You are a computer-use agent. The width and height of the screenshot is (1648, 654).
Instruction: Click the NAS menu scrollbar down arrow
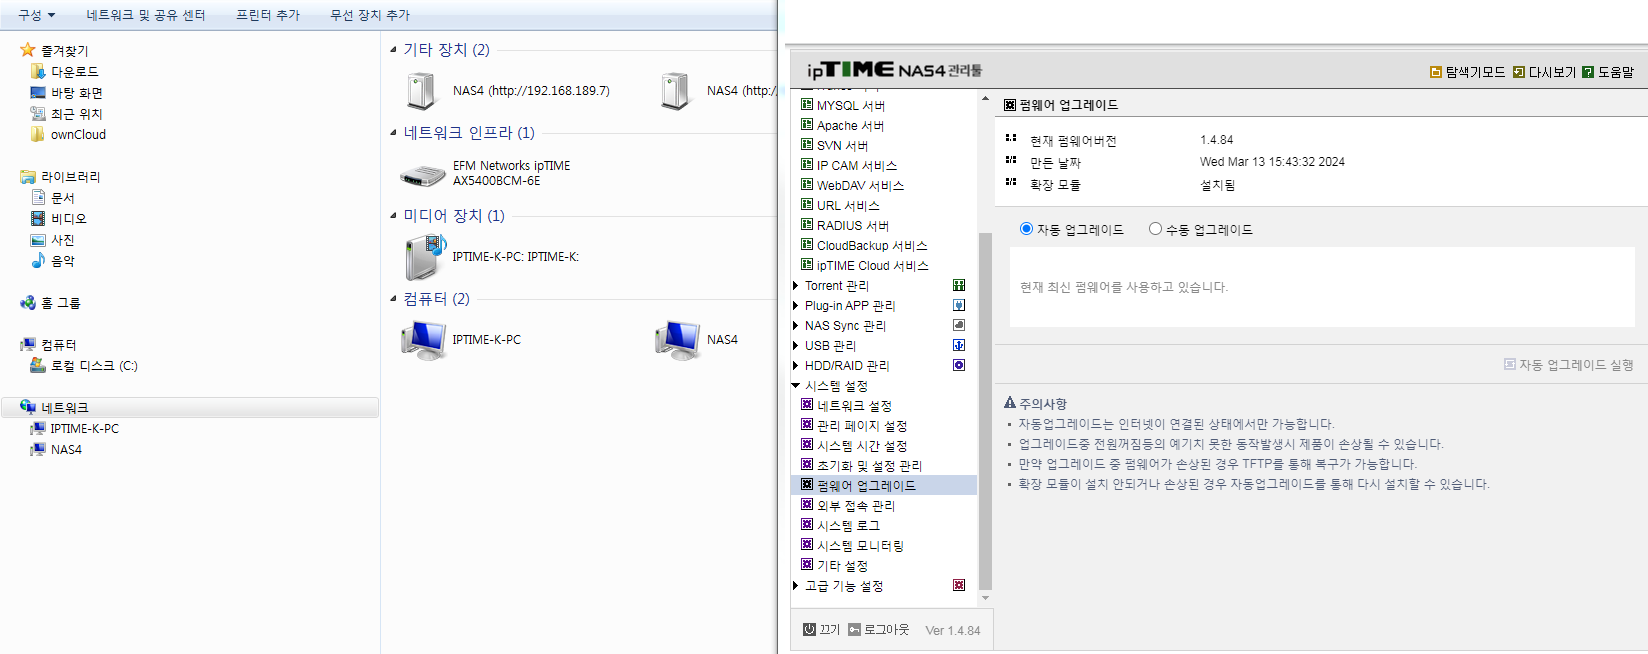coord(985,598)
